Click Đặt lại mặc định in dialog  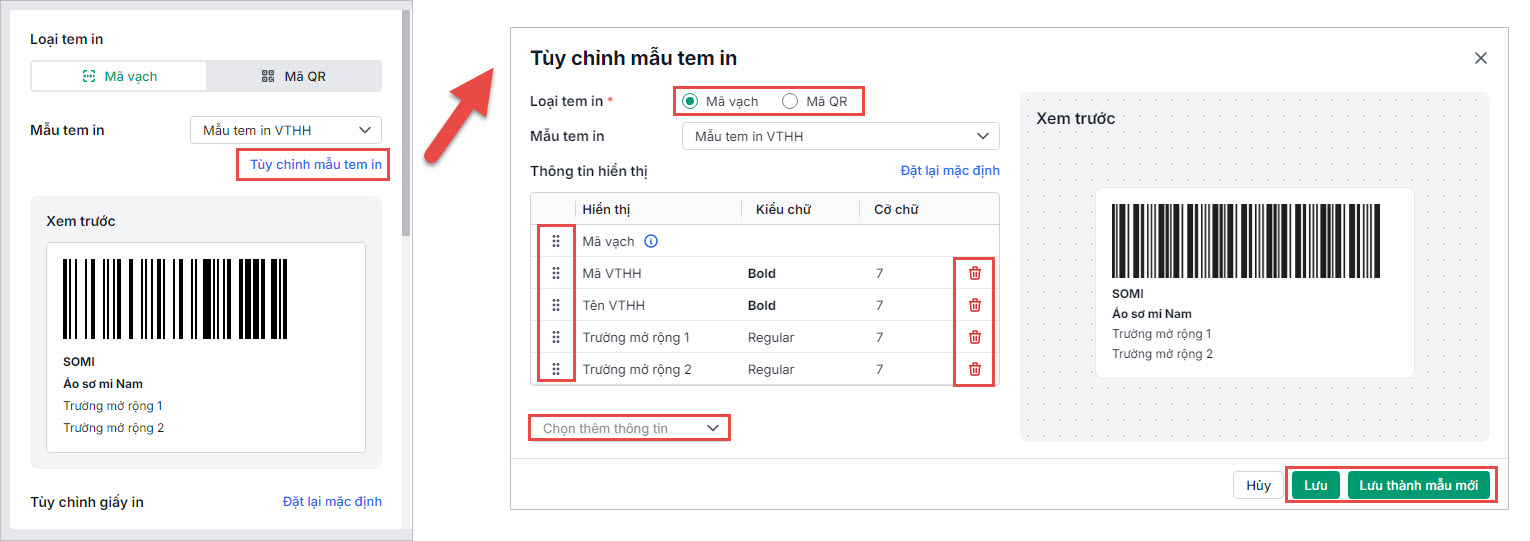pos(949,171)
